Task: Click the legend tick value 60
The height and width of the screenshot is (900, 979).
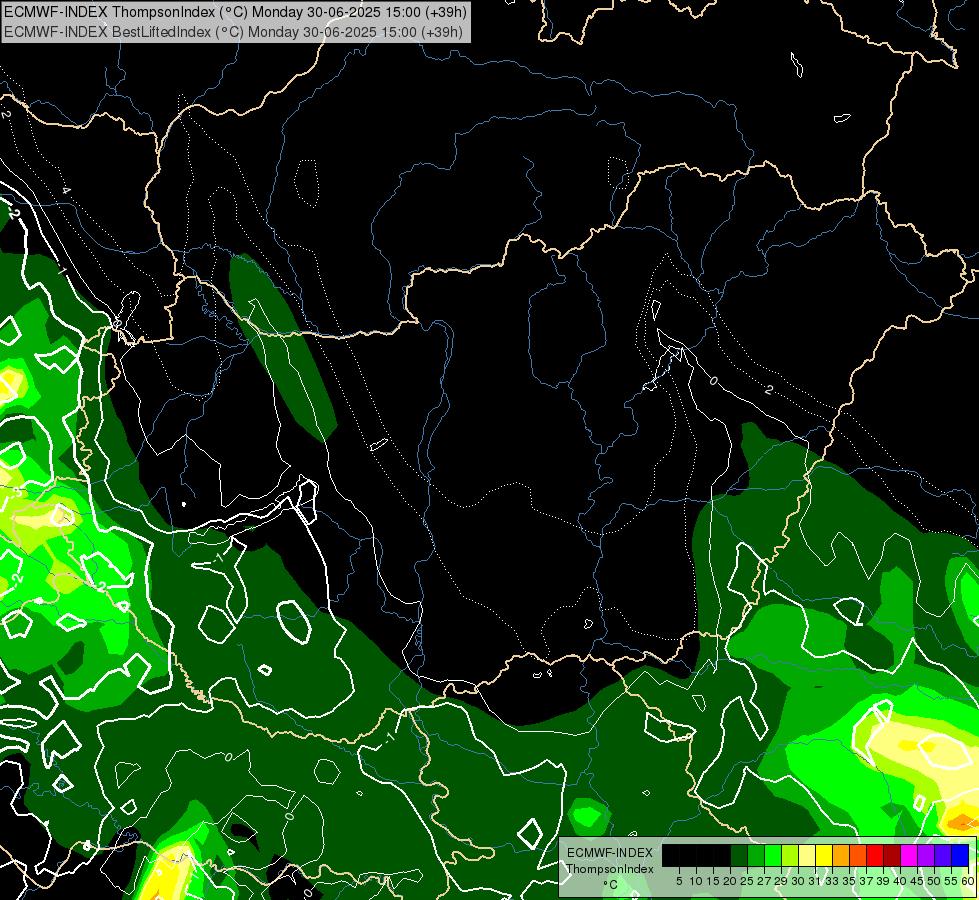Action: pyautogui.click(x=968, y=881)
